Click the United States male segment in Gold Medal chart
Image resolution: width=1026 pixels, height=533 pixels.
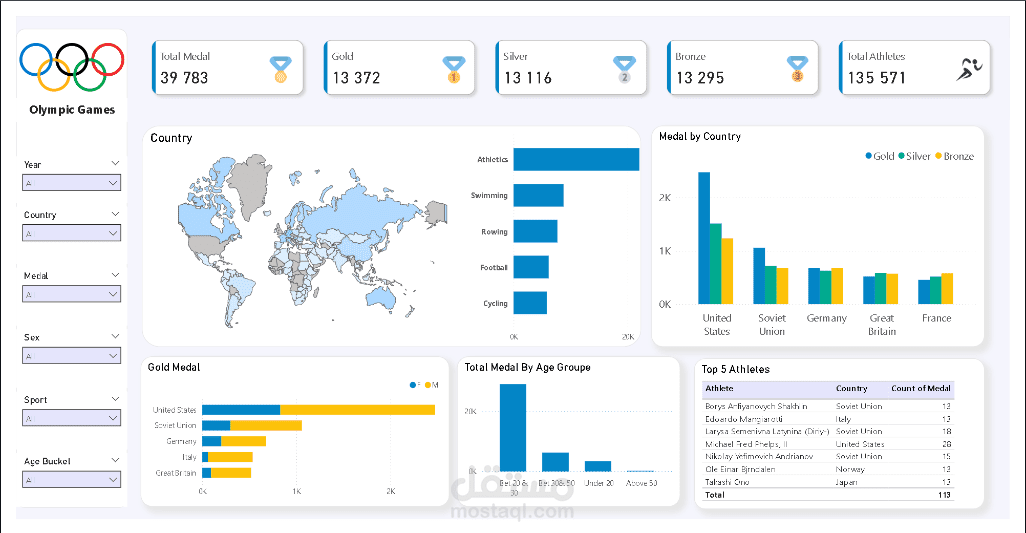coord(357,410)
